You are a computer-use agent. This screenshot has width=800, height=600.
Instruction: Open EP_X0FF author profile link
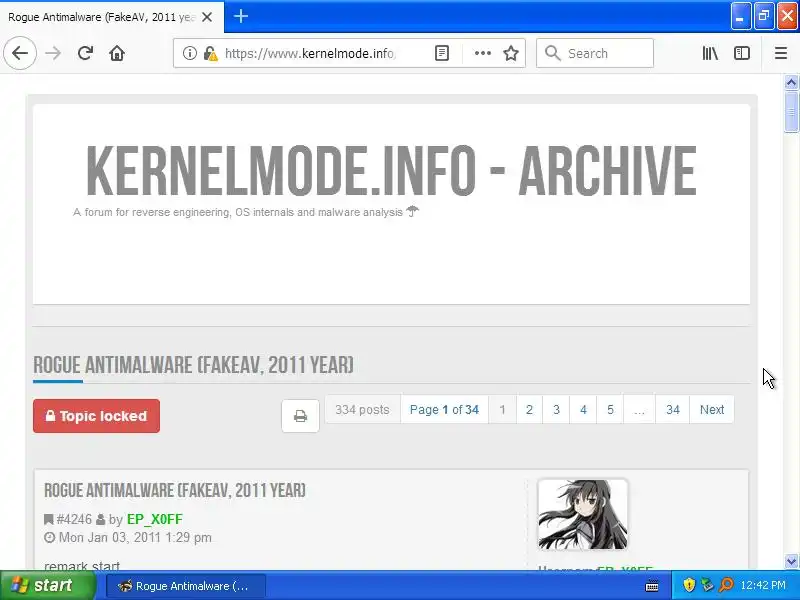pos(155,519)
